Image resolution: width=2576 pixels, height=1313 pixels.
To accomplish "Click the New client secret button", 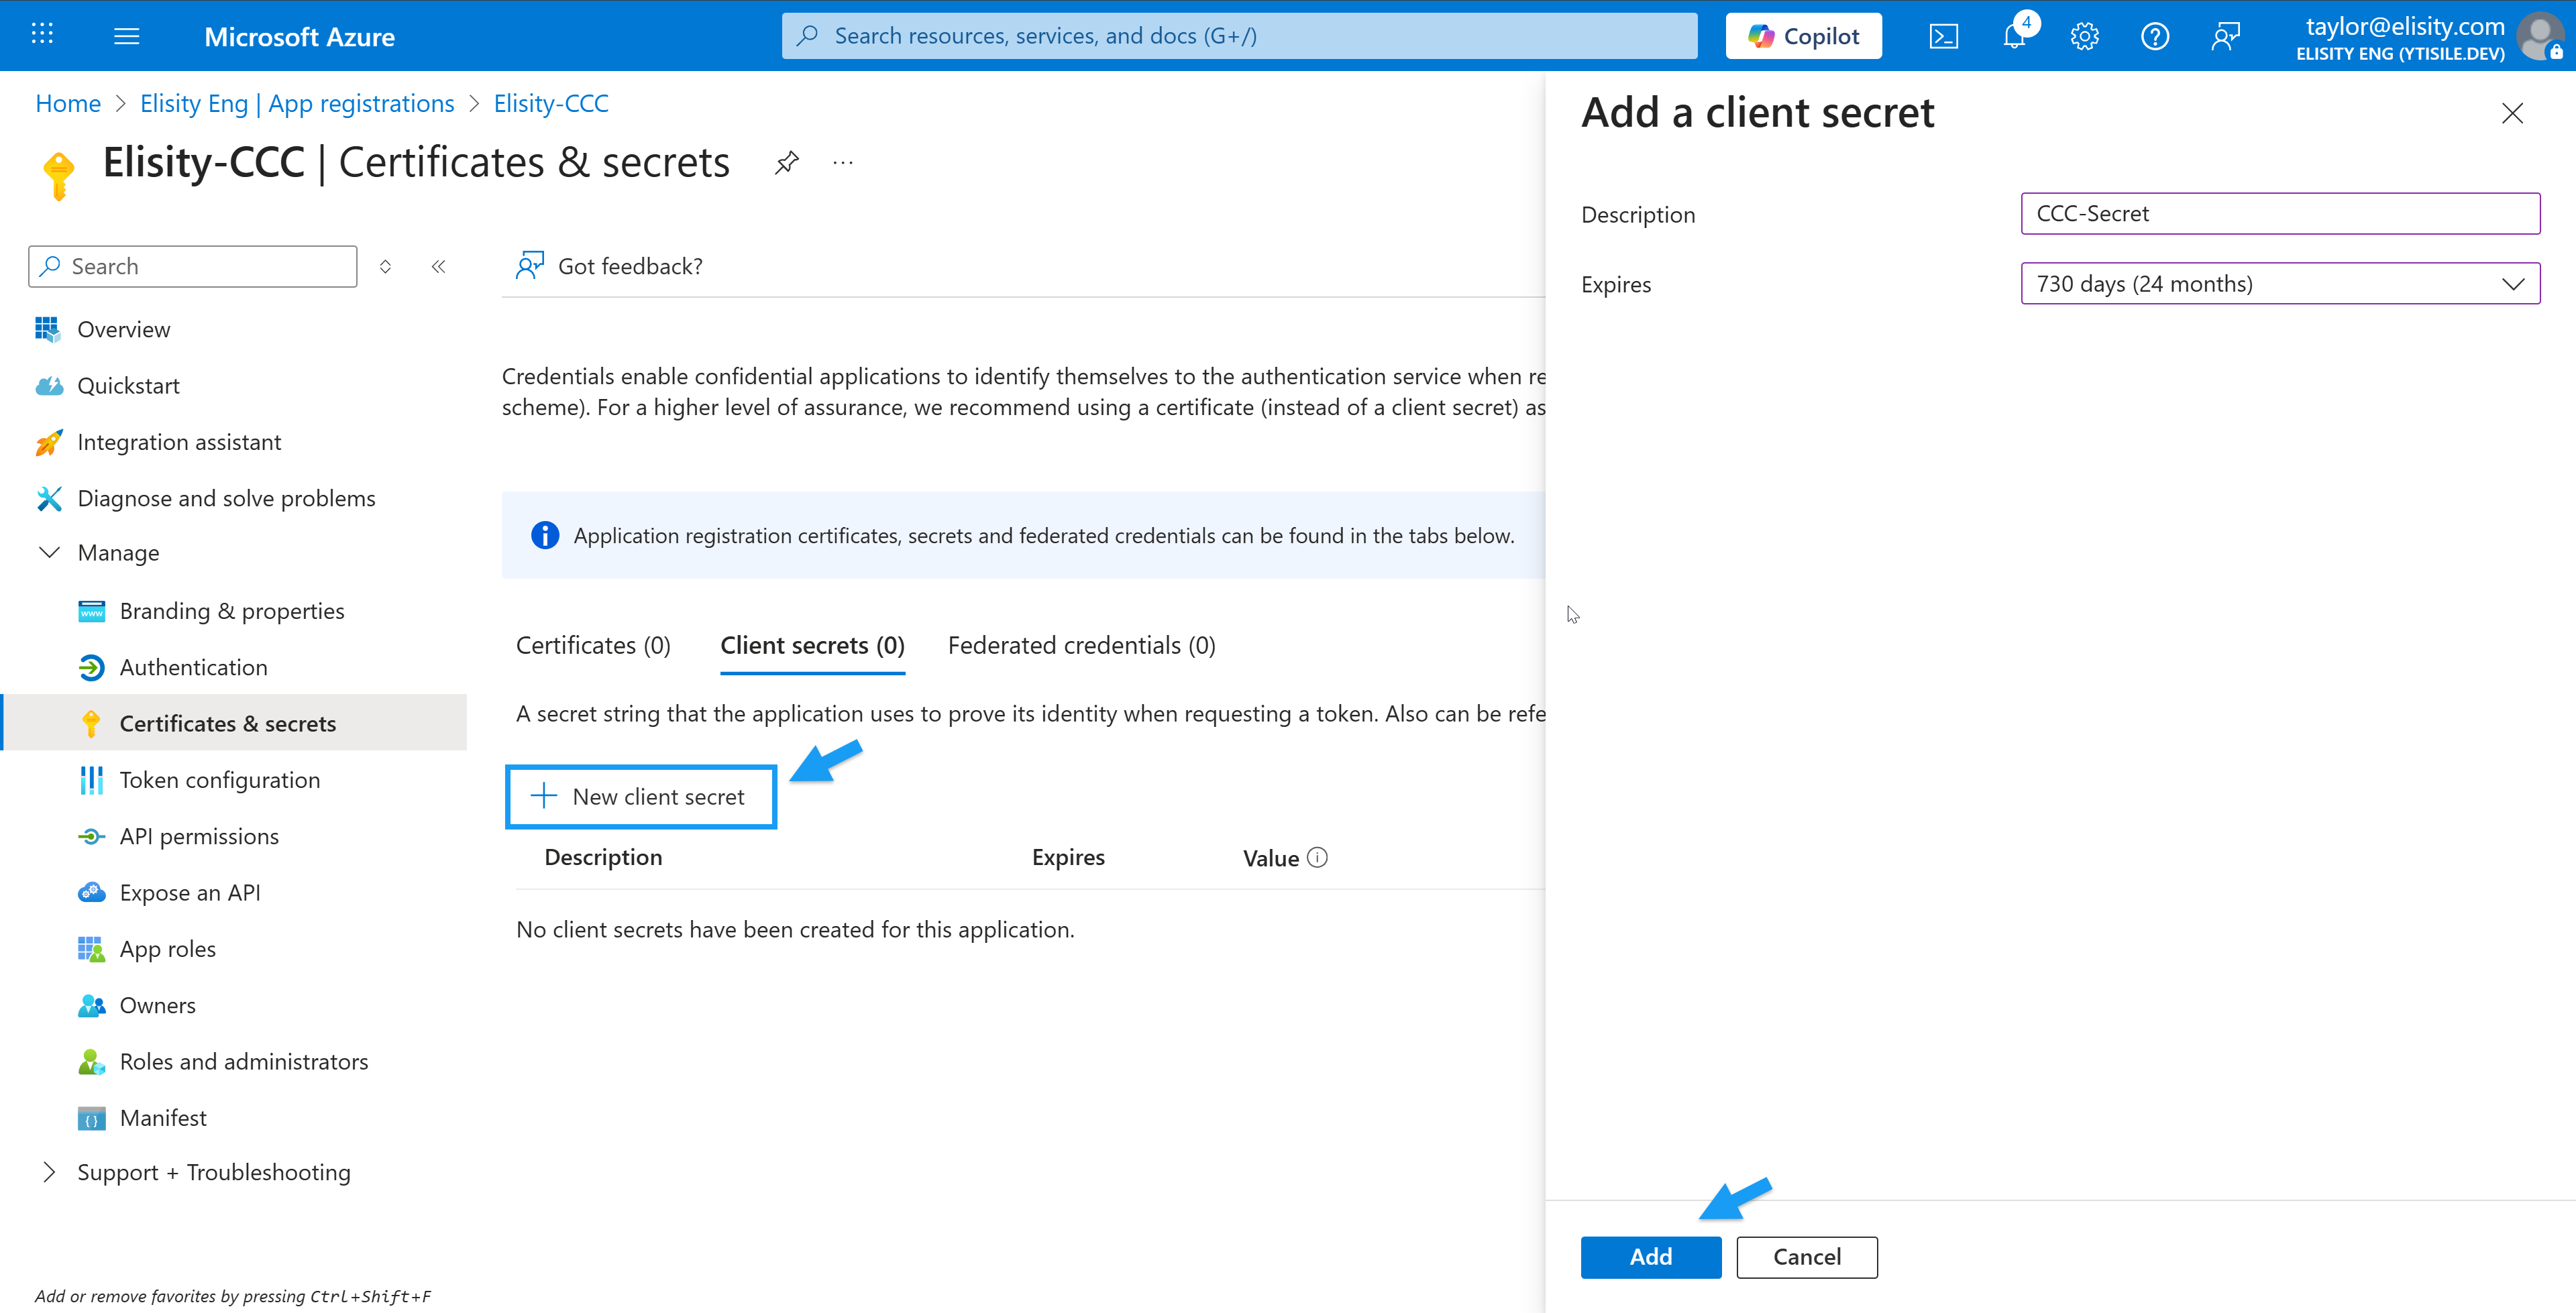I will (641, 797).
